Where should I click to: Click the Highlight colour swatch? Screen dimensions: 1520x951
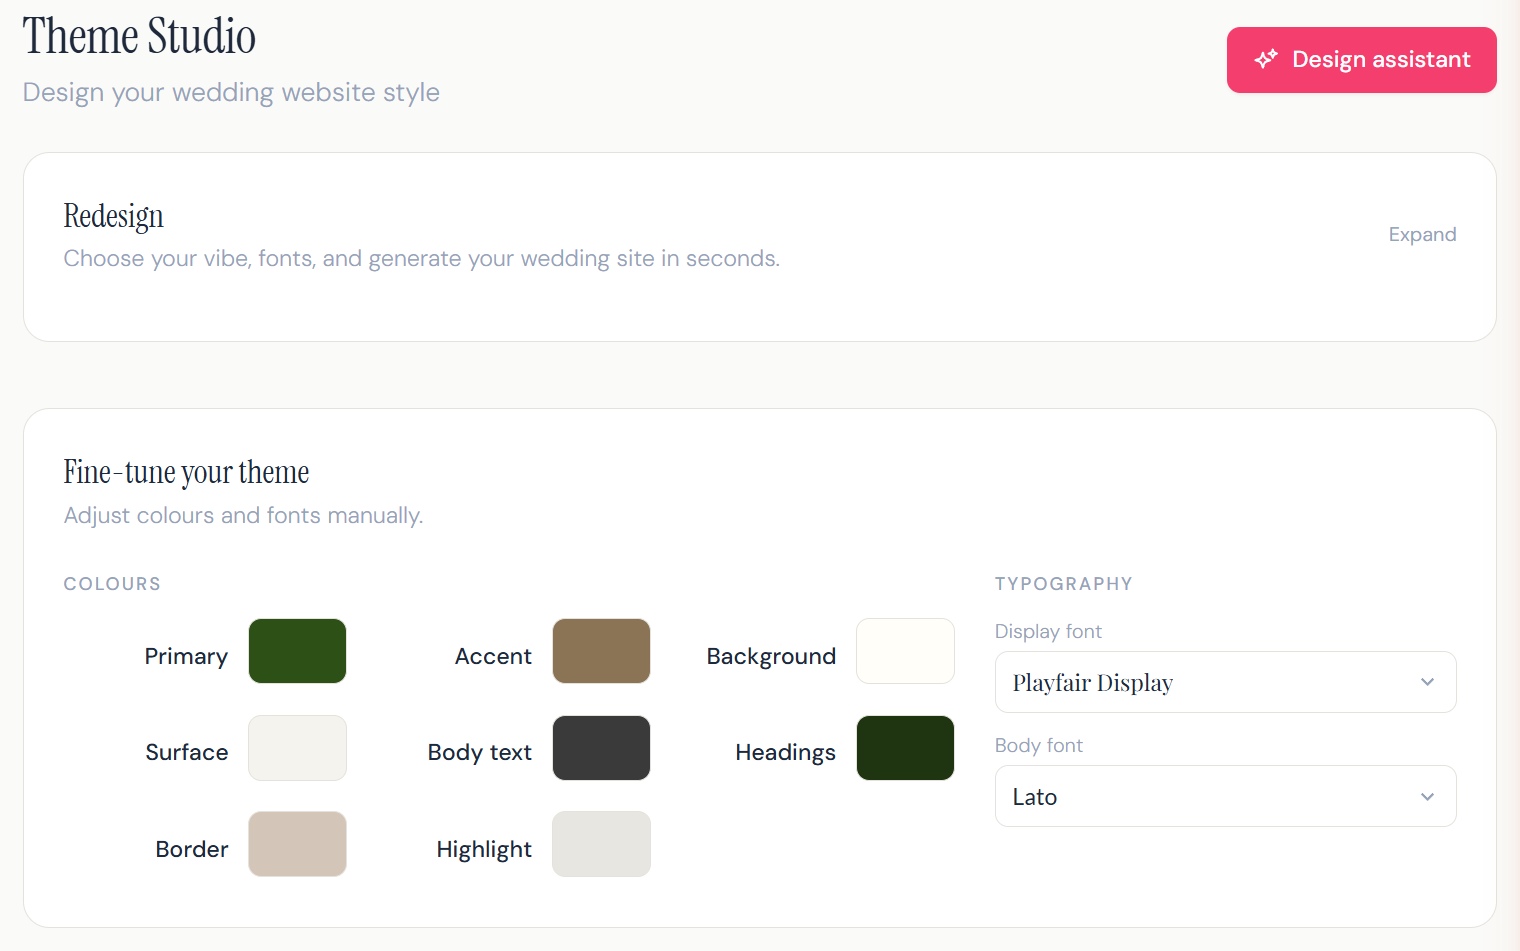[x=601, y=844]
